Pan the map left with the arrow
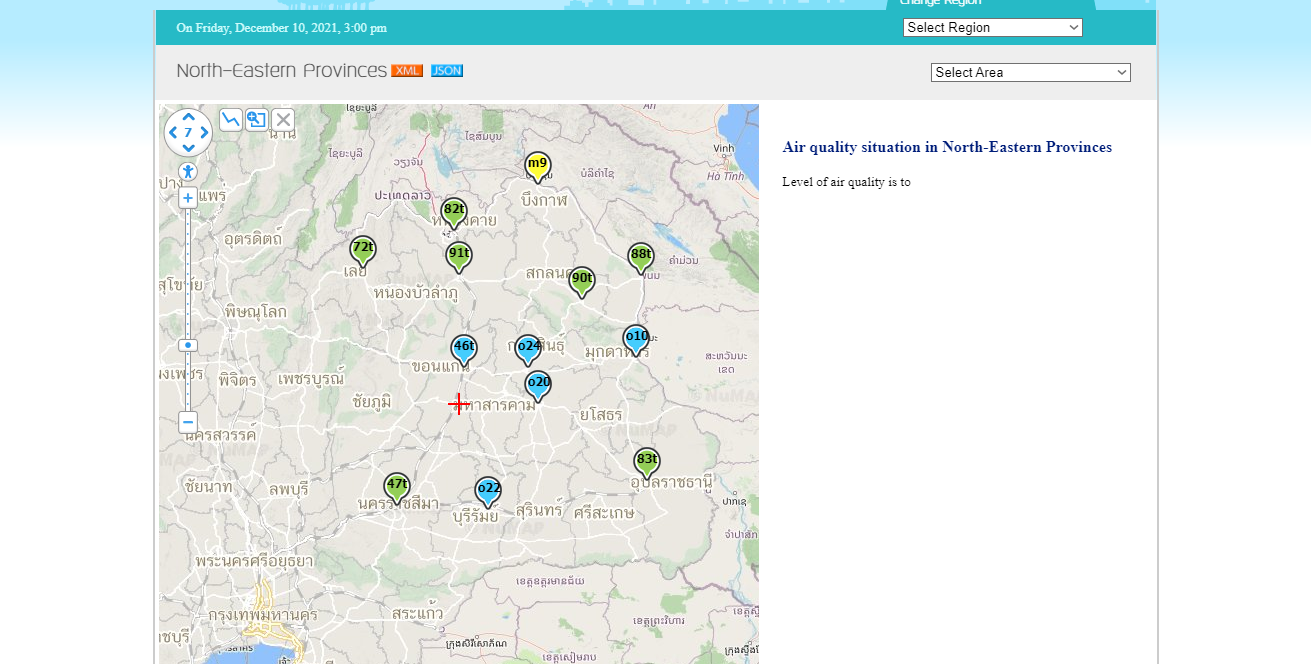Image resolution: width=1311 pixels, height=664 pixels. point(172,132)
